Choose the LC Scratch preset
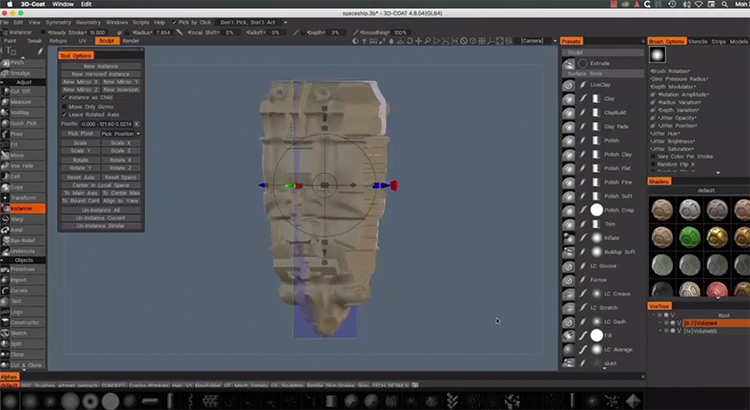 tap(603, 308)
